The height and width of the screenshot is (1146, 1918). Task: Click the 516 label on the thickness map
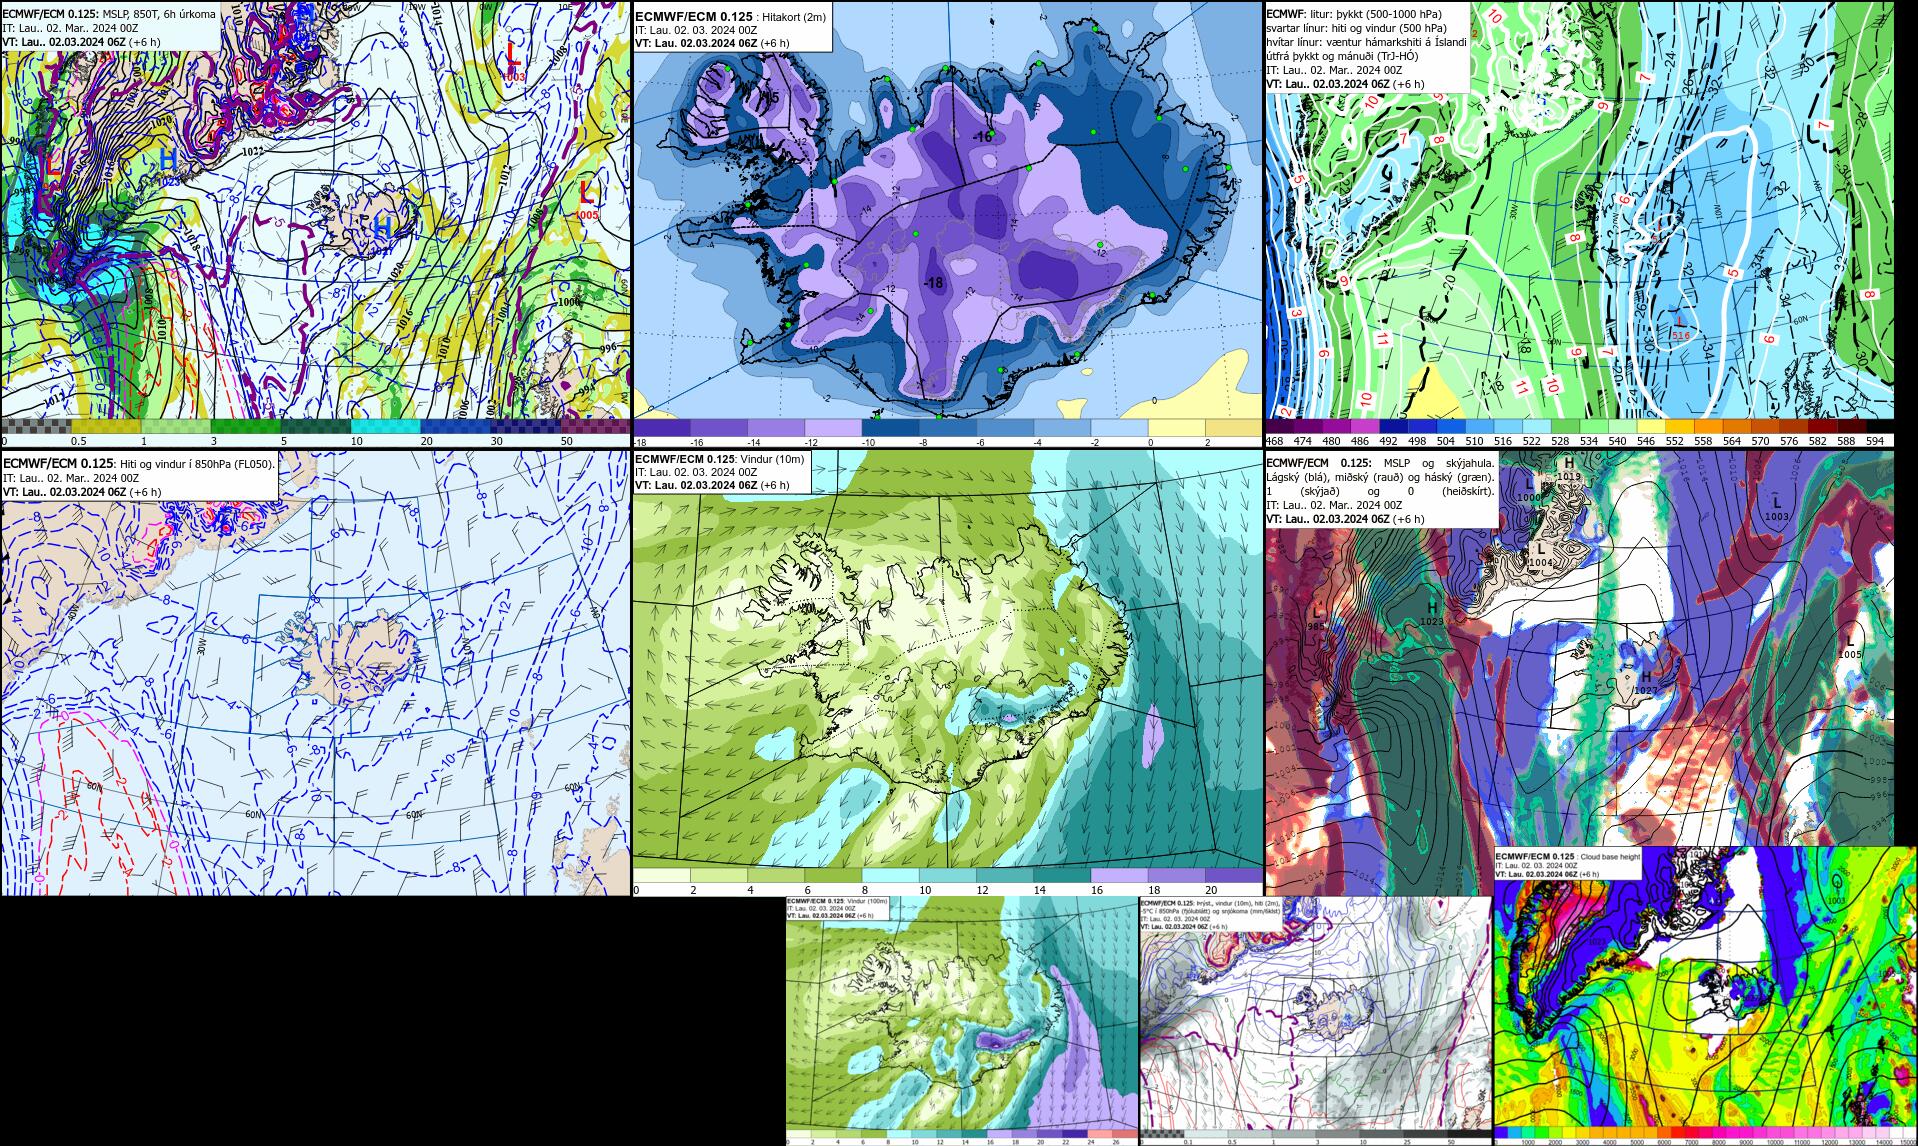click(x=1680, y=336)
